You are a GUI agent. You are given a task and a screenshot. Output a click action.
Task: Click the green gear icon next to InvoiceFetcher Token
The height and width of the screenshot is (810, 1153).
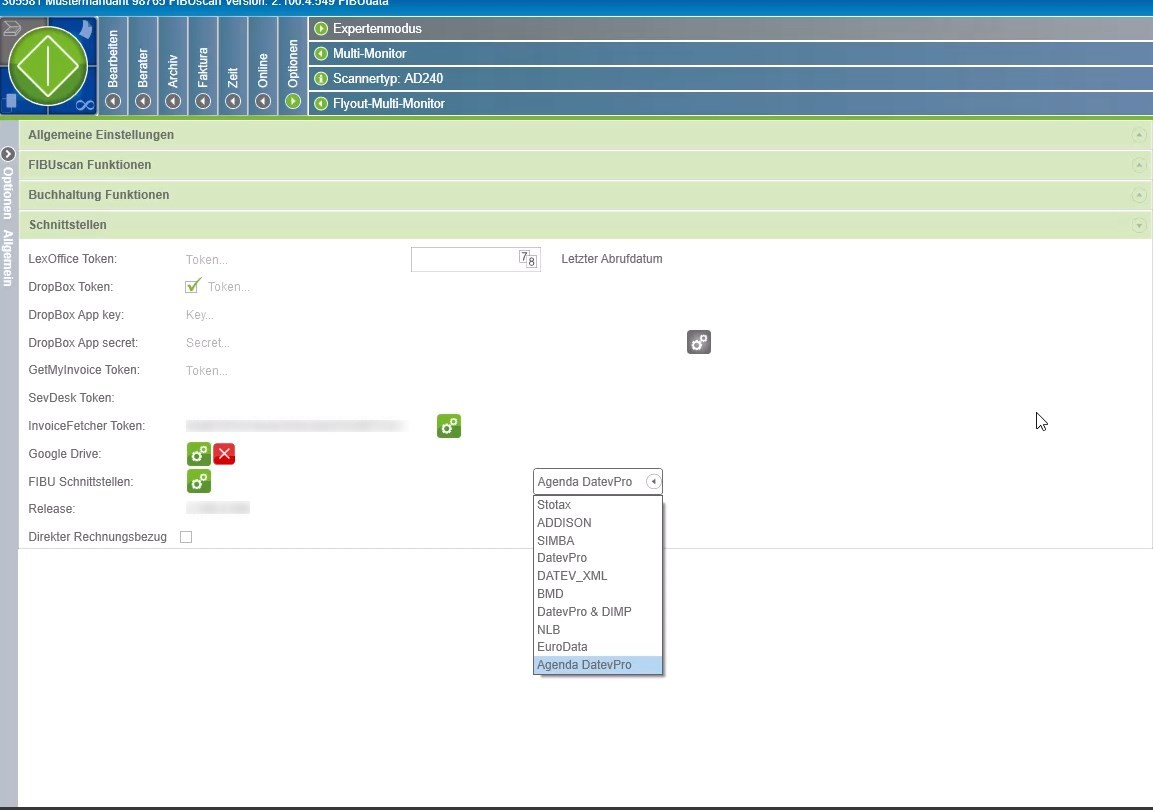point(449,427)
